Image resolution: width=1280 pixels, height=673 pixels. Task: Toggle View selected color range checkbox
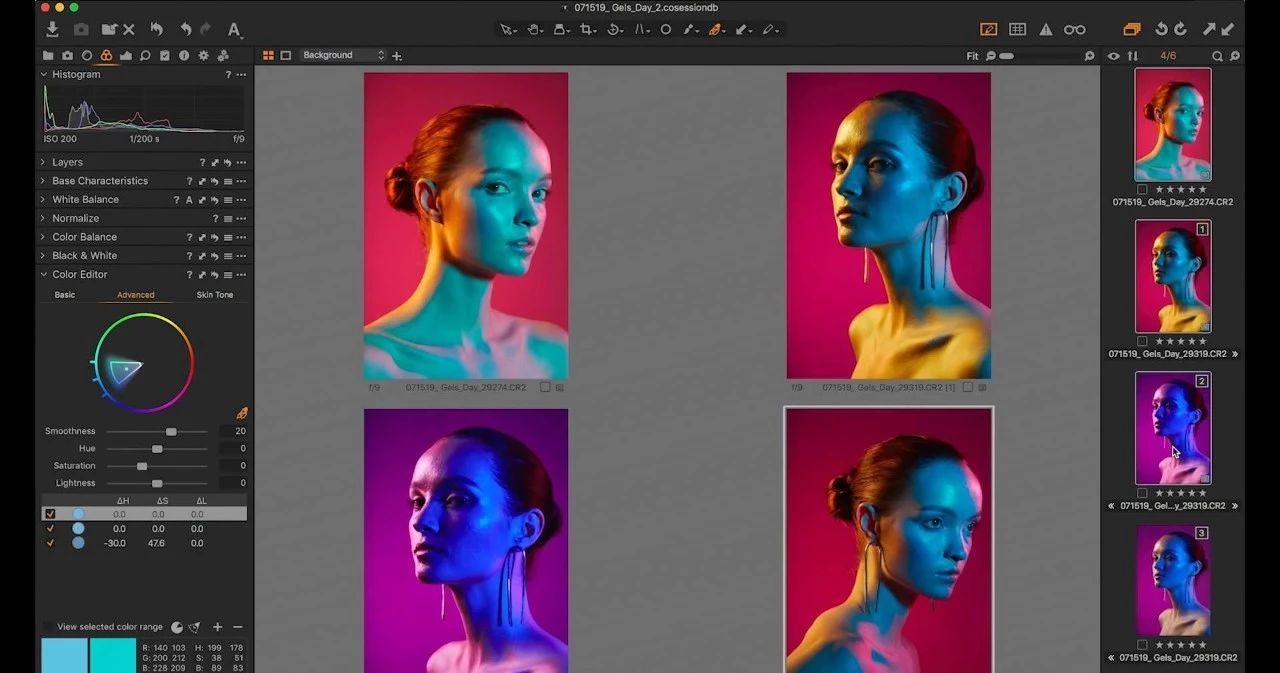48,627
